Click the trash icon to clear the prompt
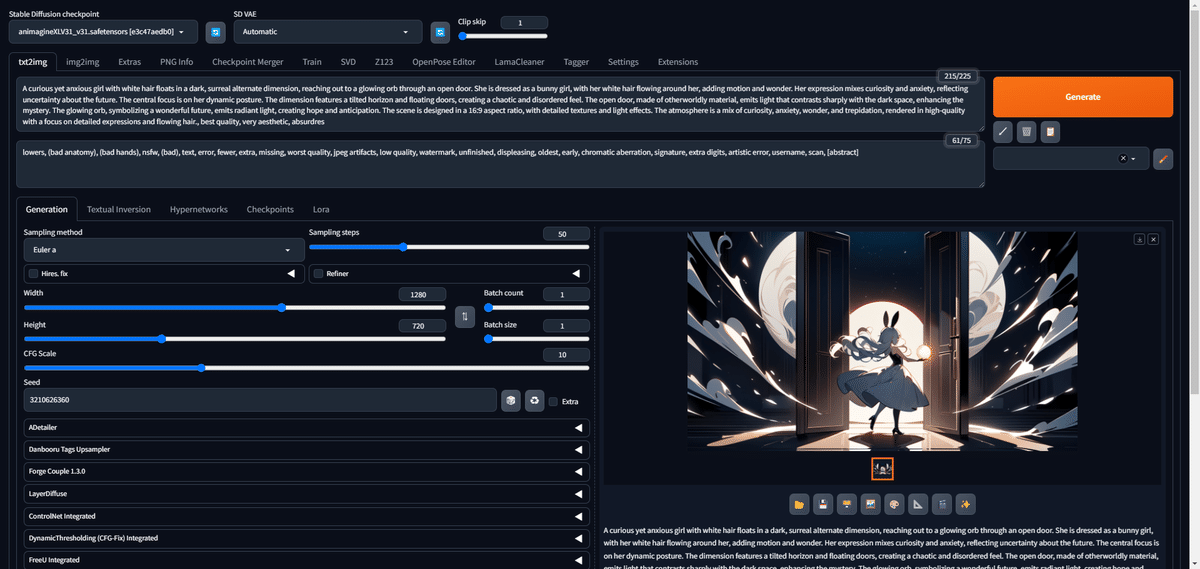 pyautogui.click(x=1026, y=131)
